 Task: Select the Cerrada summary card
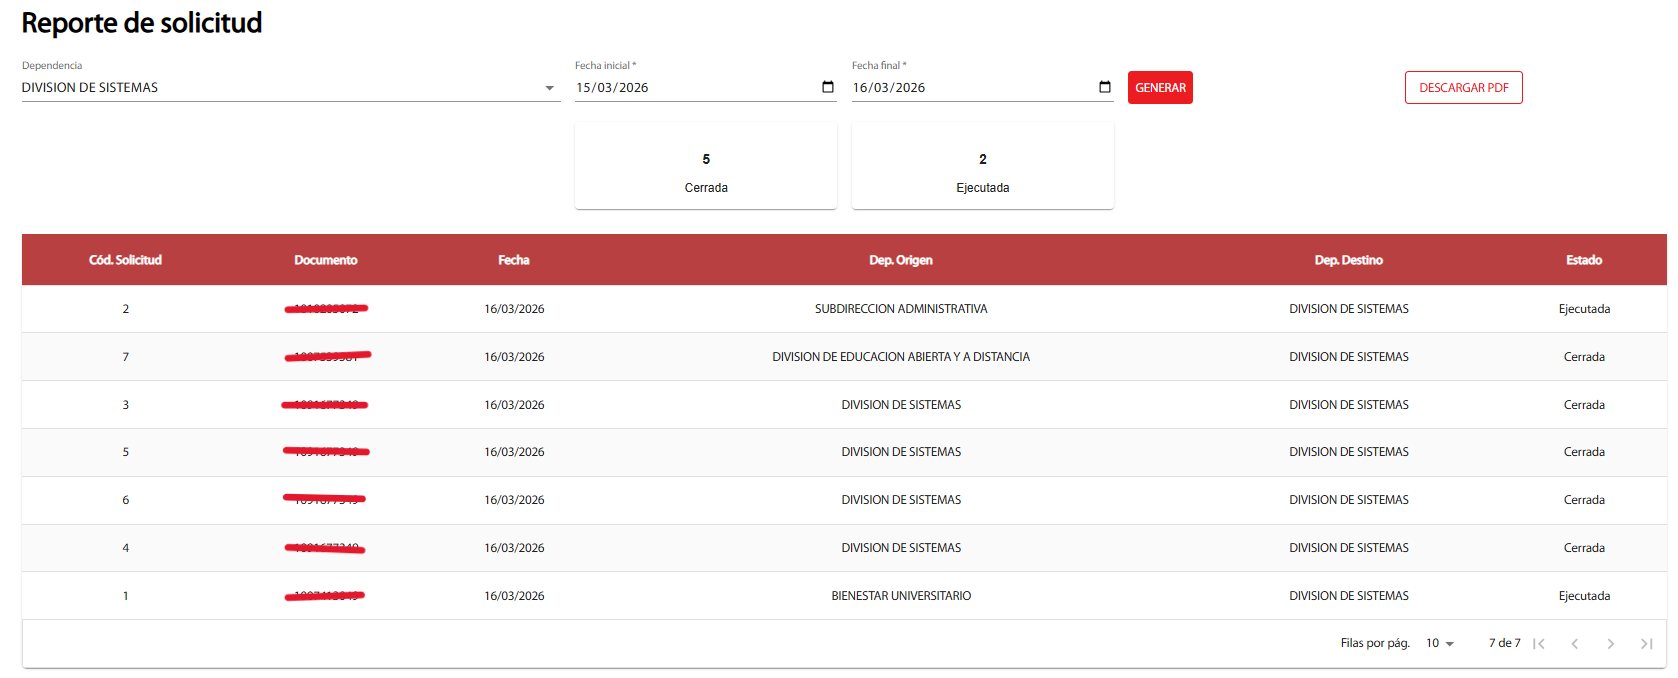[706, 167]
